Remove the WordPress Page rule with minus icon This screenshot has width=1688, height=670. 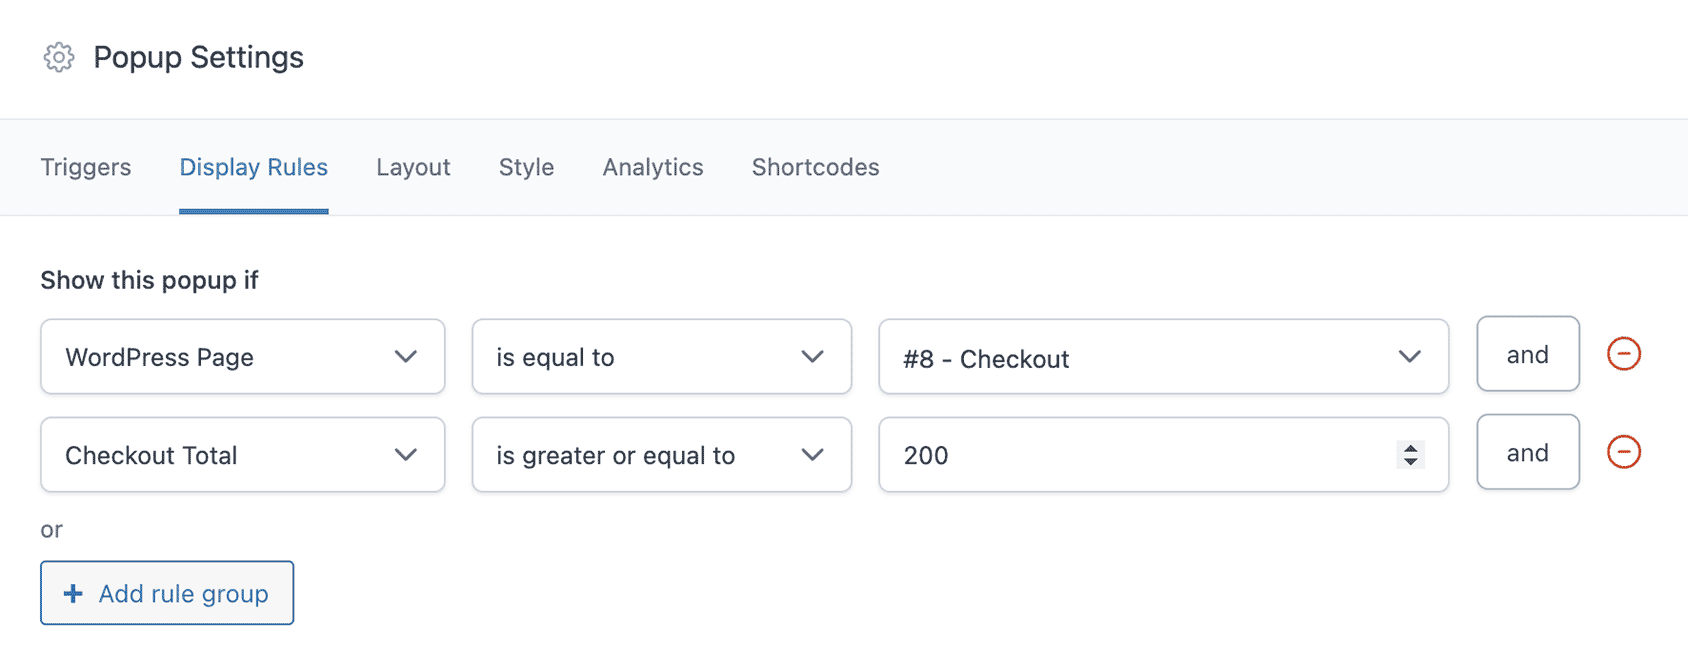pos(1623,354)
